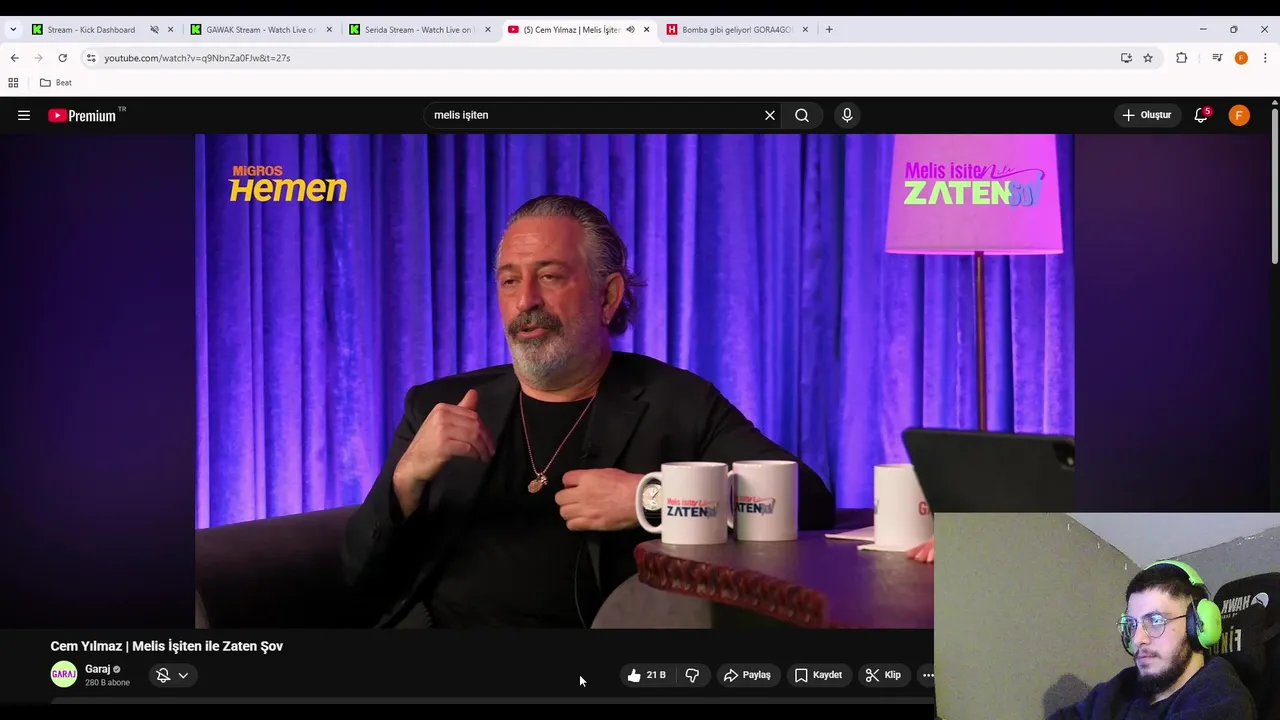The width and height of the screenshot is (1280, 720).
Task: Close the 'Bomba gibi geliyor' tab
Action: click(805, 30)
